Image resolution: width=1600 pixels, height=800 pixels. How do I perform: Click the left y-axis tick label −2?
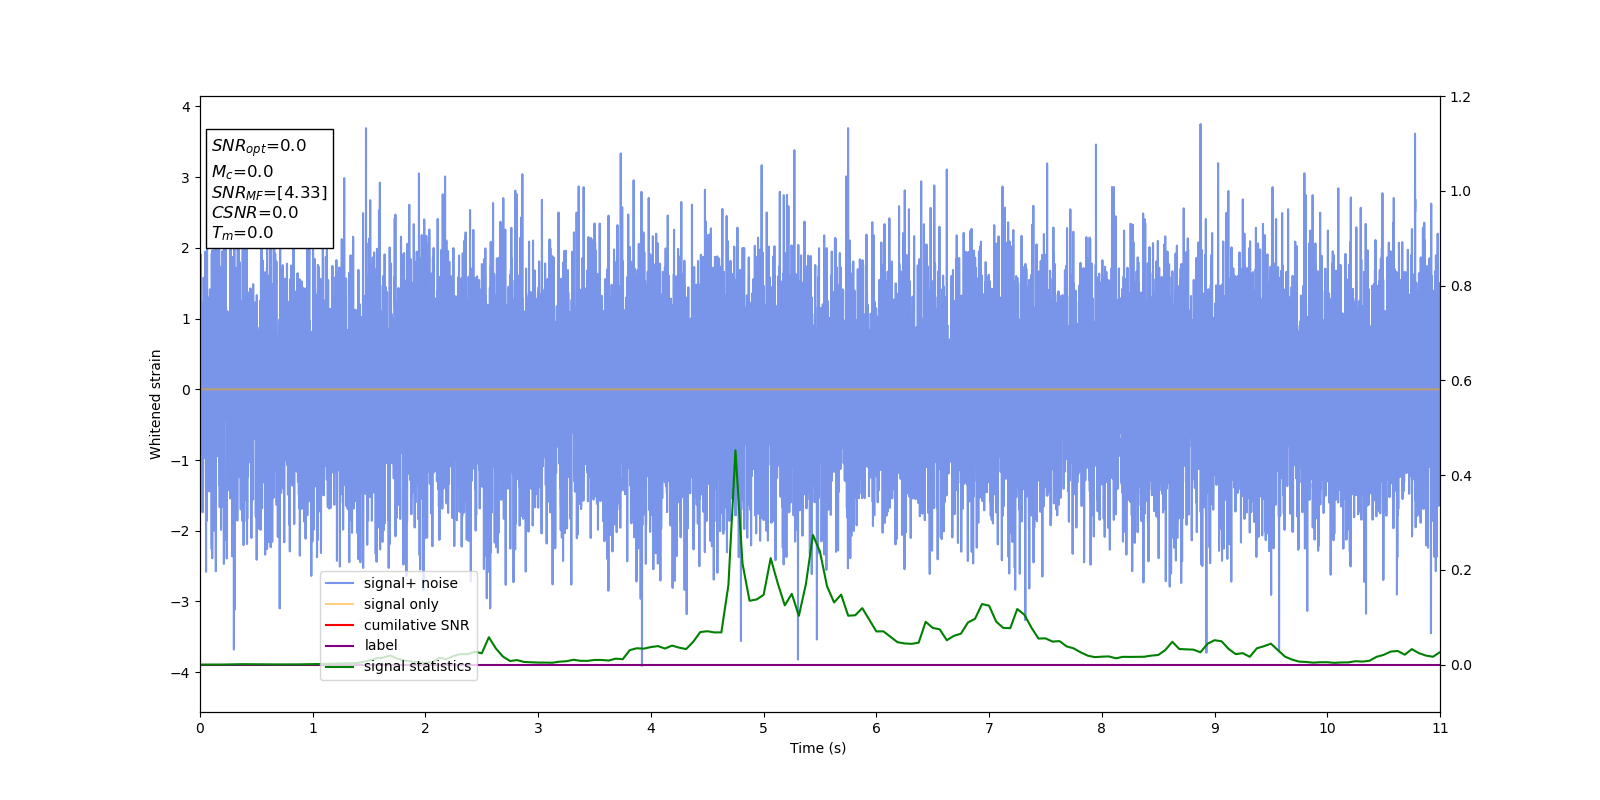[181, 531]
